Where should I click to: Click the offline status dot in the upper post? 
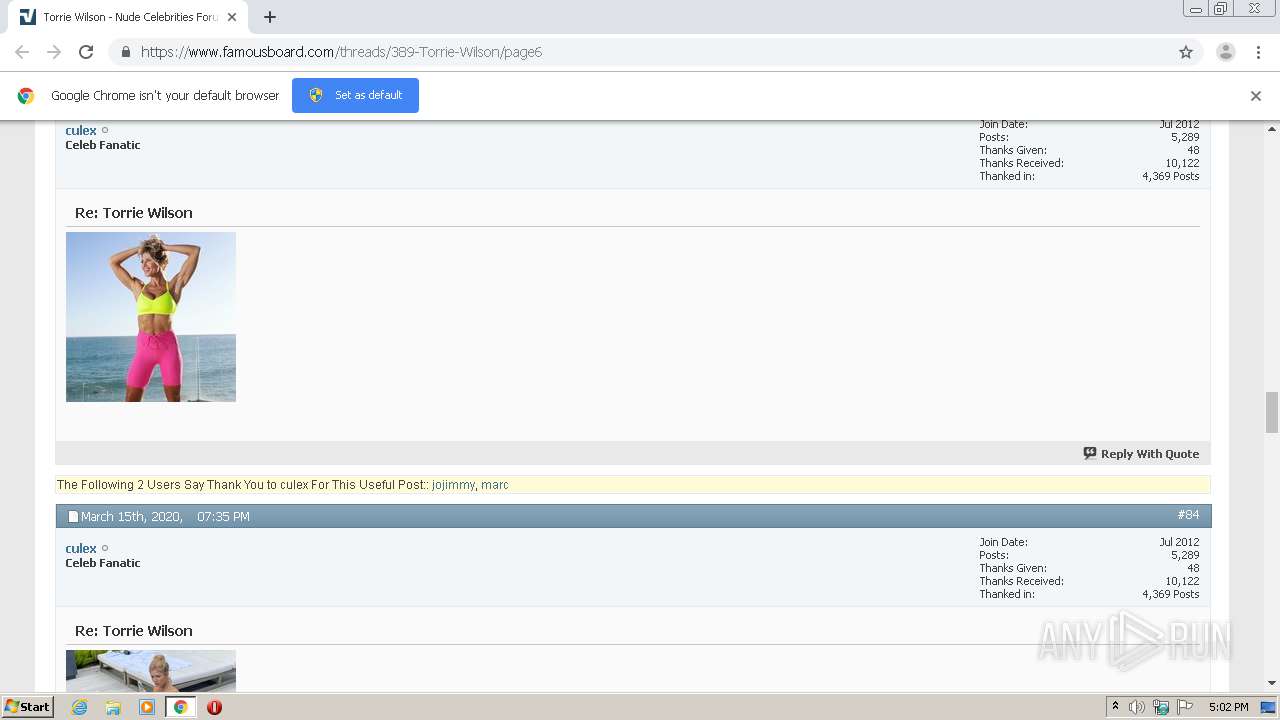105,130
